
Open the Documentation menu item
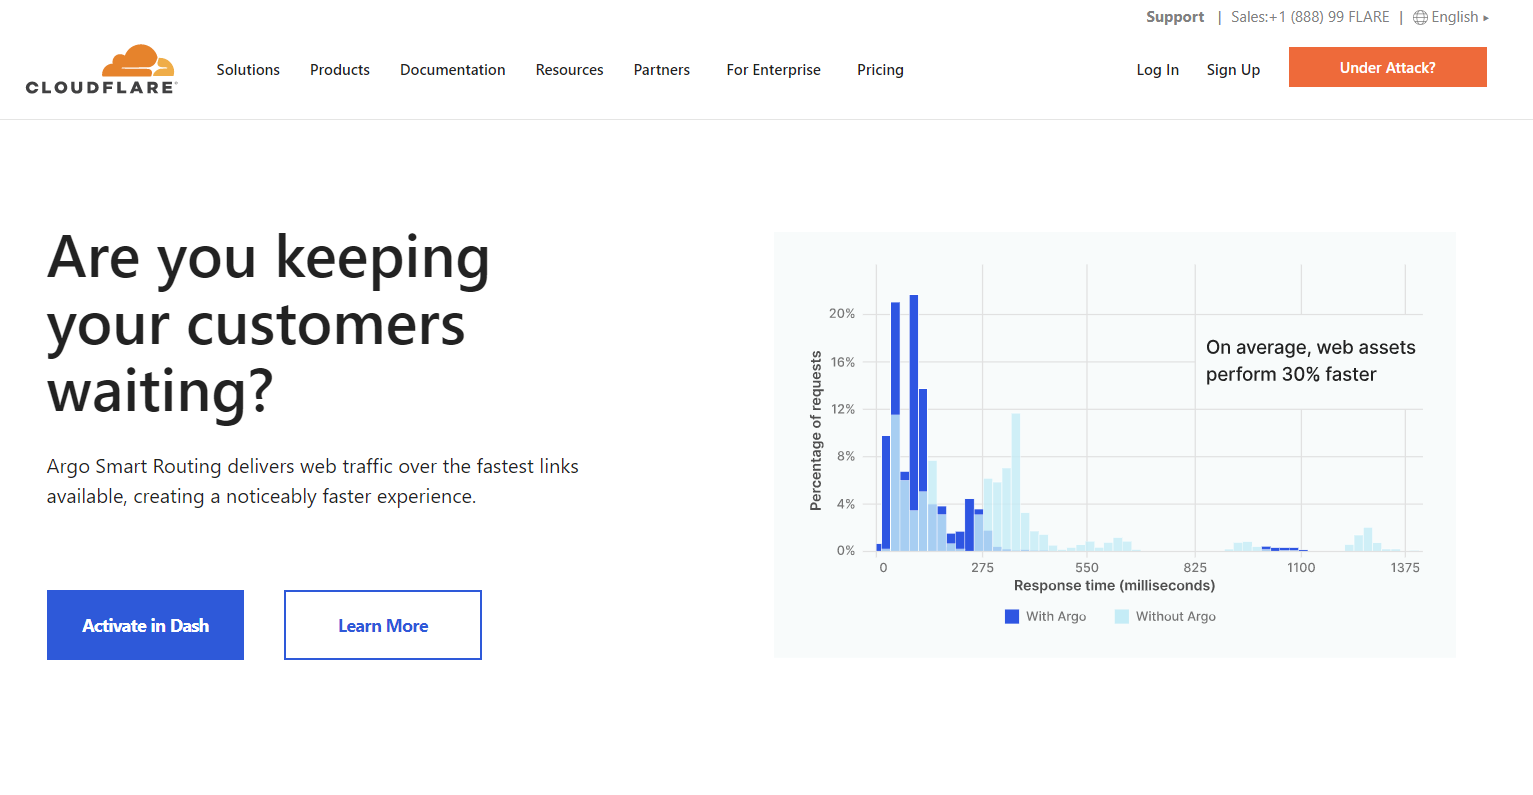(453, 70)
